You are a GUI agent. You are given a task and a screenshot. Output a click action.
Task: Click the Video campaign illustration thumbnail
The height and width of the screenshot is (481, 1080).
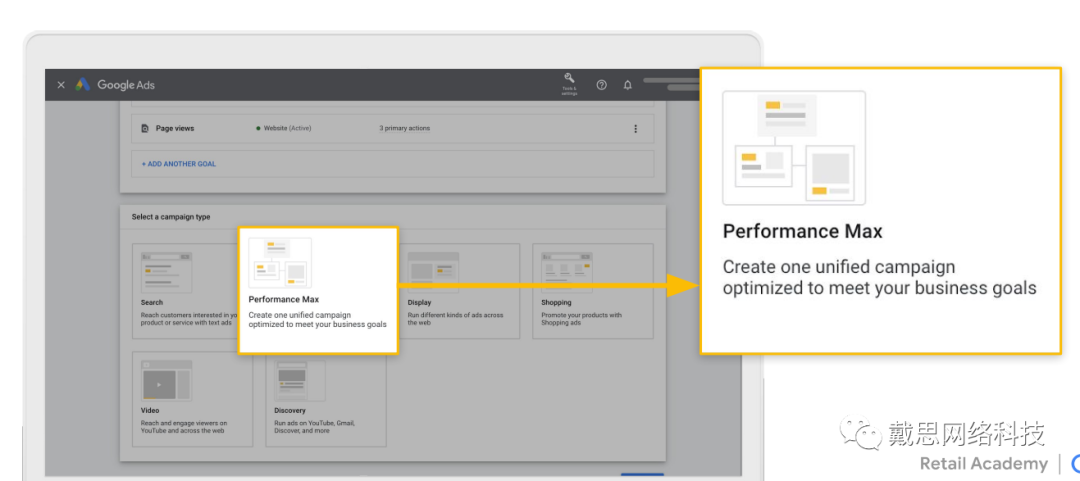(166, 380)
